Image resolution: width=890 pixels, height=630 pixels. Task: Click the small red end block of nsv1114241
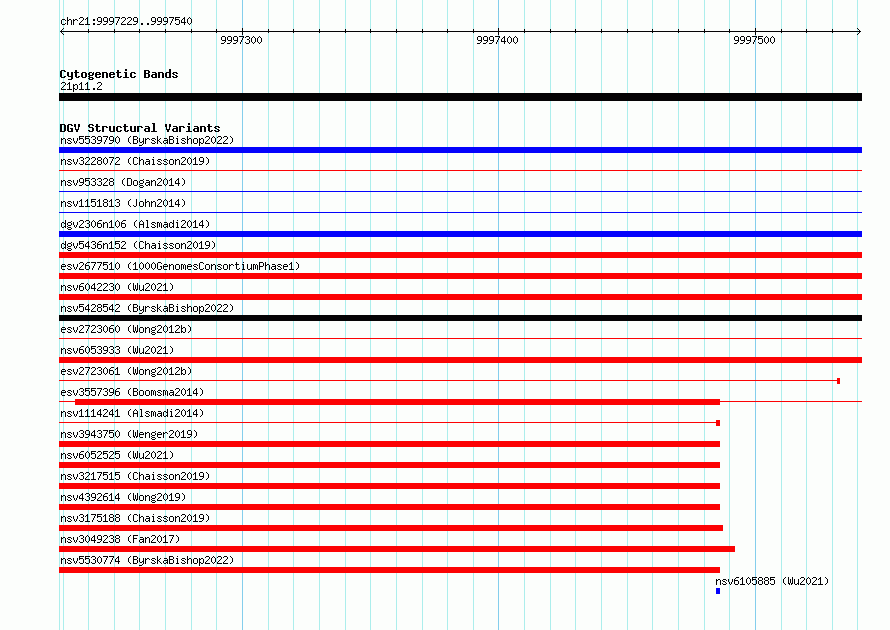click(x=718, y=423)
